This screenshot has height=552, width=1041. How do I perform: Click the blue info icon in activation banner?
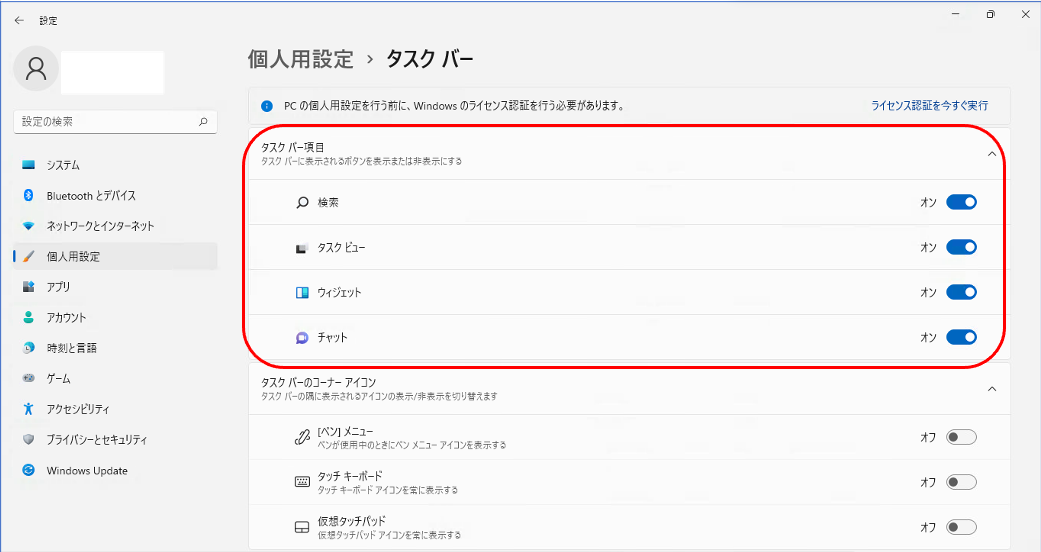coord(267,106)
